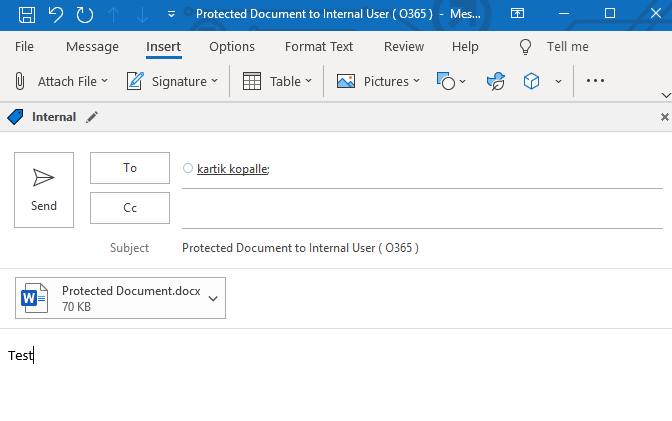
Task: Open ribbon display options icon
Action: tap(517, 14)
